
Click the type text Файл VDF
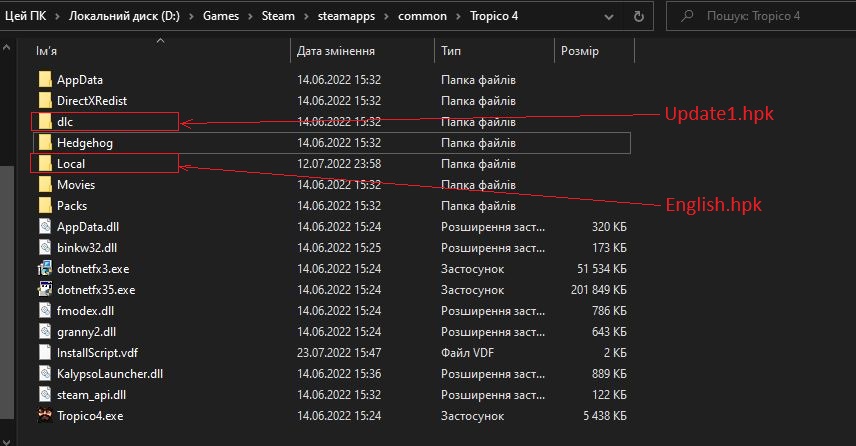[x=467, y=353]
